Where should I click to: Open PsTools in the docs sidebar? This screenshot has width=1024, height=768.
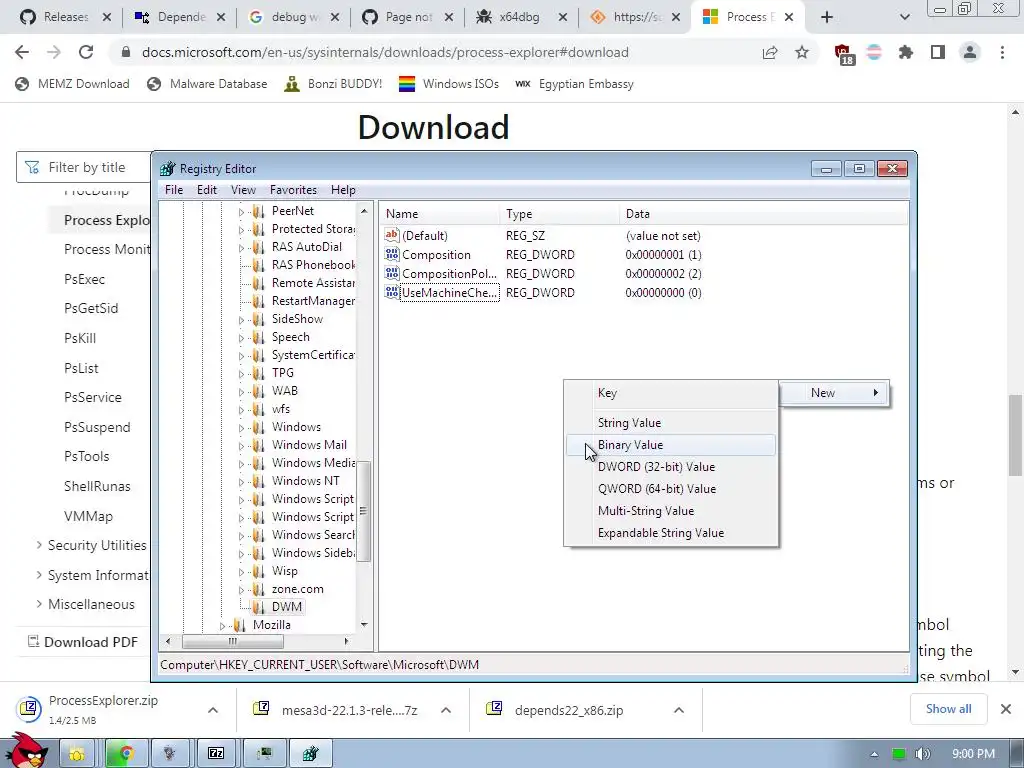click(86, 456)
